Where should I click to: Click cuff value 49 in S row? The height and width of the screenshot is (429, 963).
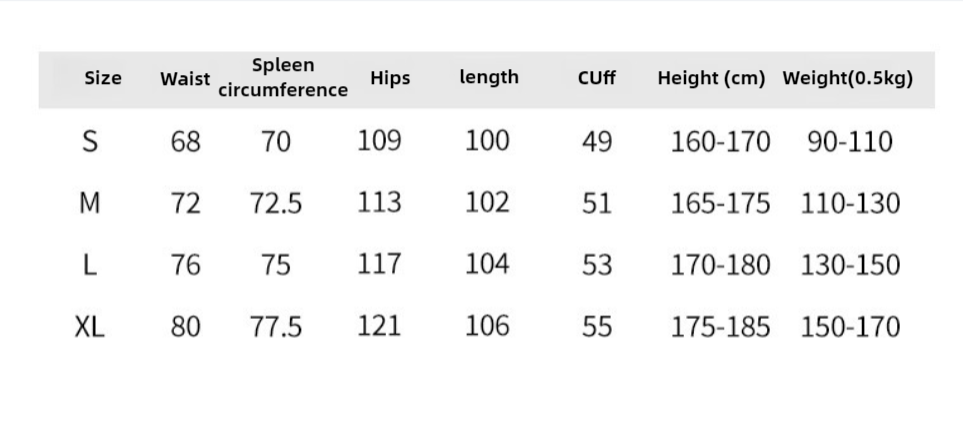tap(597, 142)
